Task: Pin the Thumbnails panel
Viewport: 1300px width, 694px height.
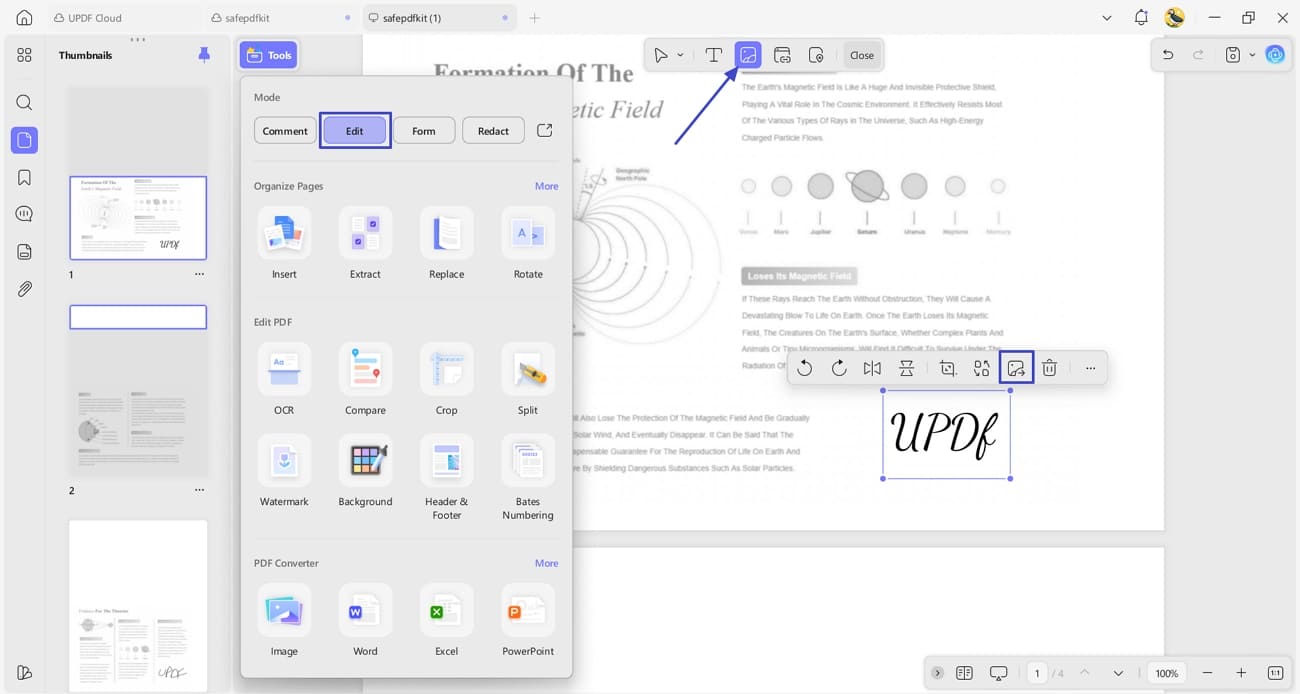Action: pos(204,55)
